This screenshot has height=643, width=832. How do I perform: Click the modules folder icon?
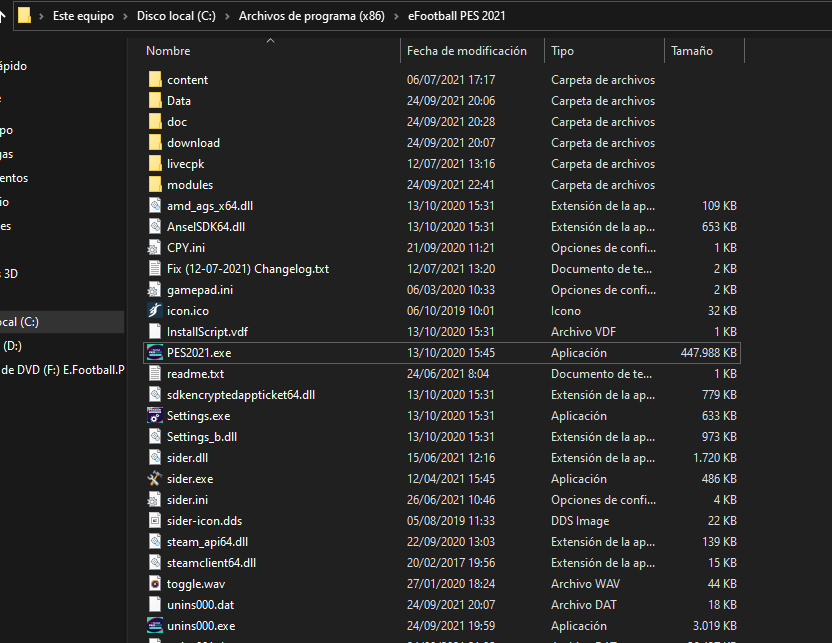coord(155,185)
